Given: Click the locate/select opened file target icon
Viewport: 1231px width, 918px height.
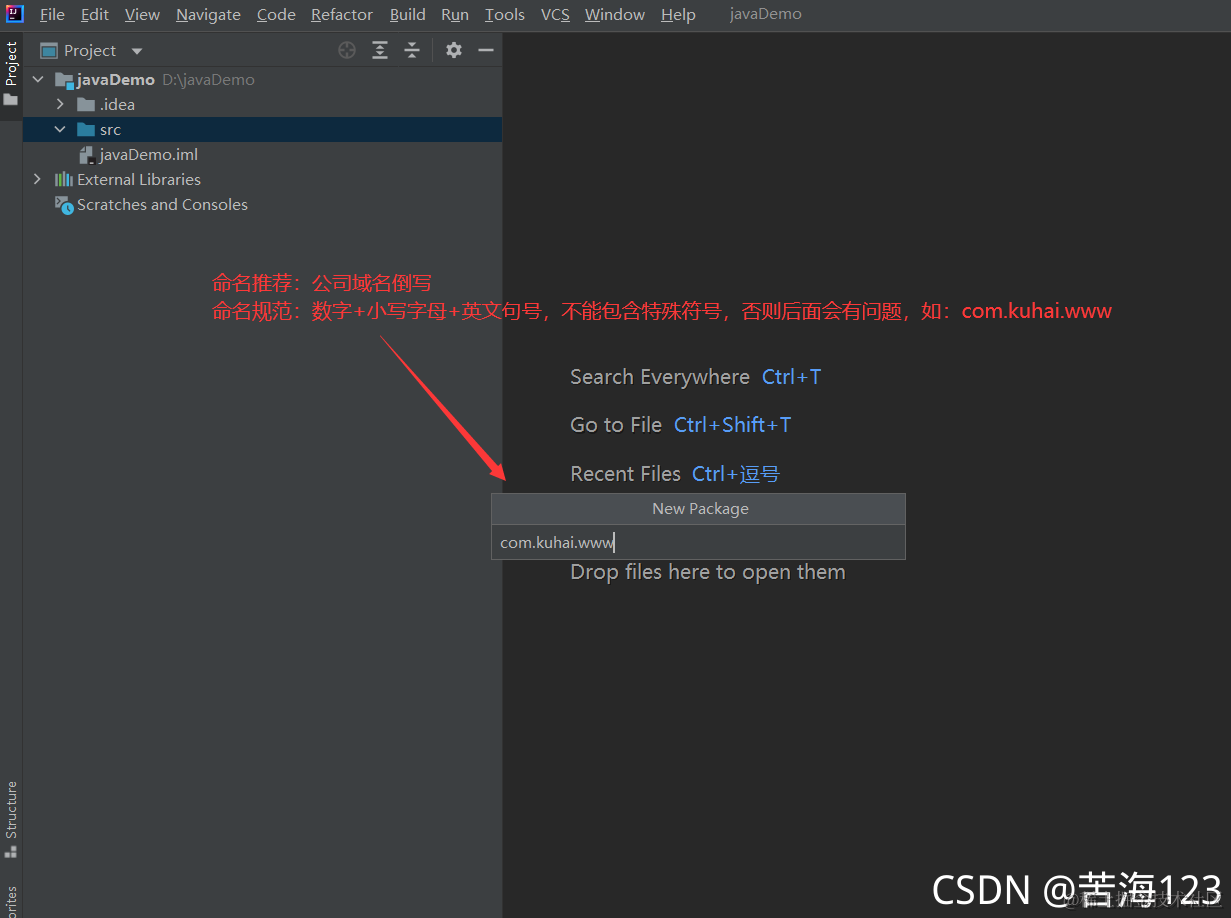Looking at the screenshot, I should click(x=347, y=50).
